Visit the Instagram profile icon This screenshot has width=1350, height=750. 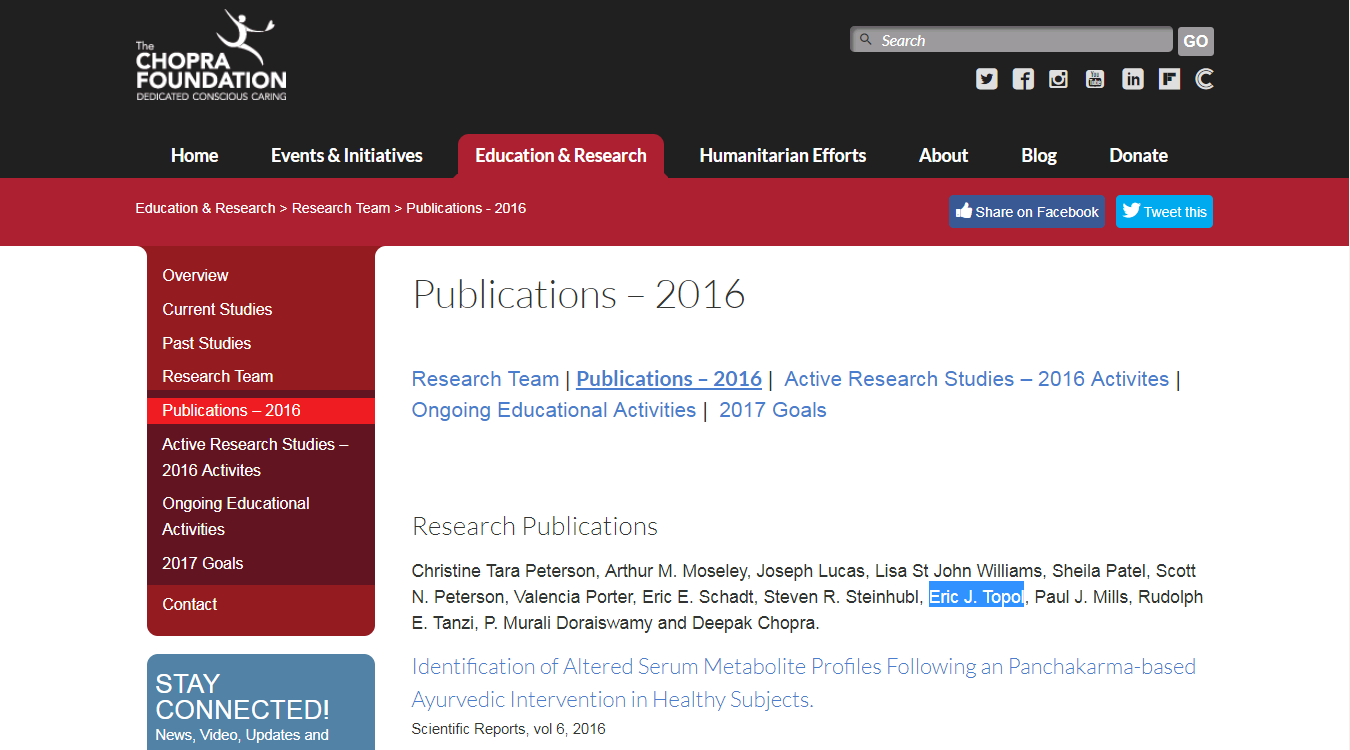1059,79
